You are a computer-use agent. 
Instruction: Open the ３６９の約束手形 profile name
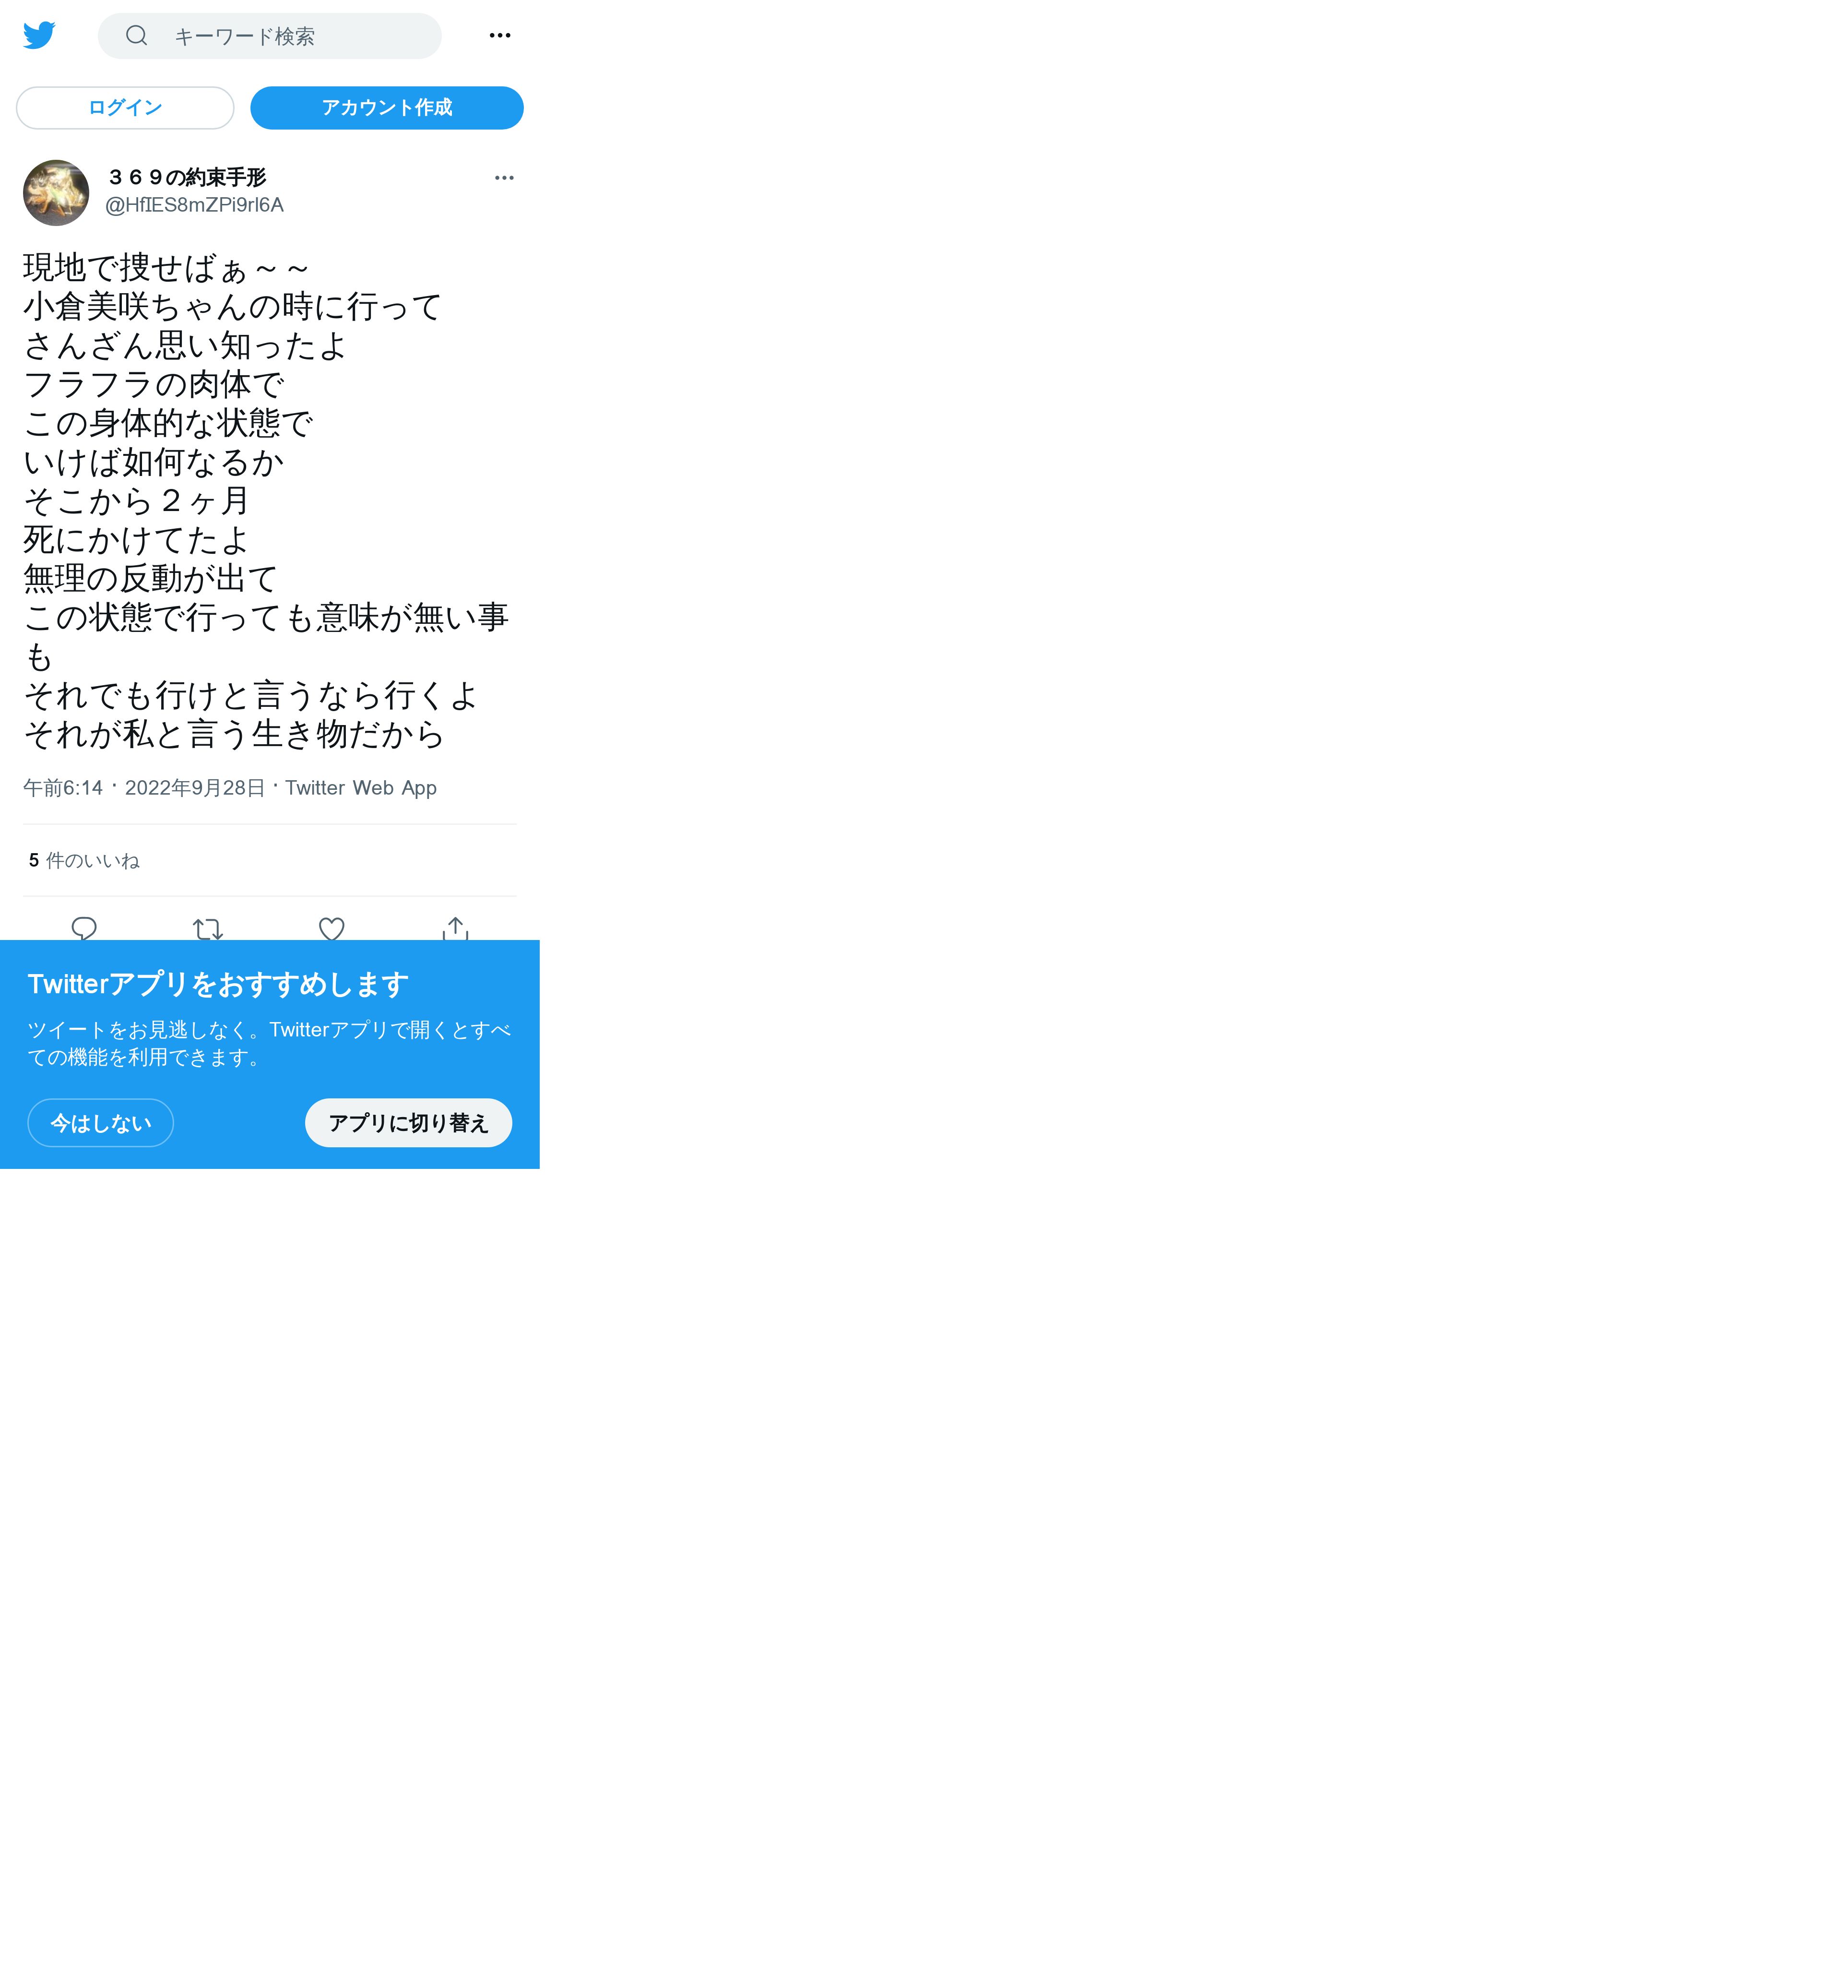pos(186,177)
